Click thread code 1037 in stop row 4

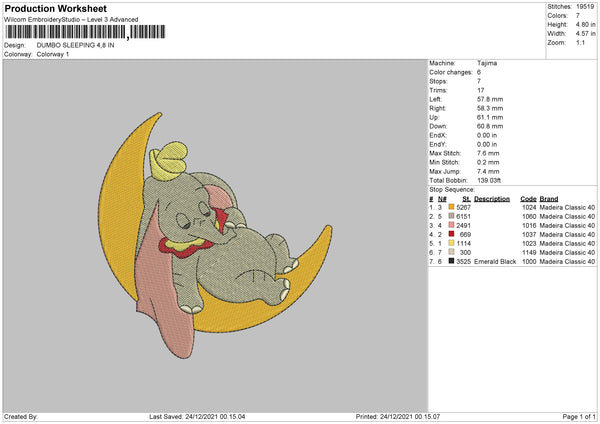click(x=529, y=234)
